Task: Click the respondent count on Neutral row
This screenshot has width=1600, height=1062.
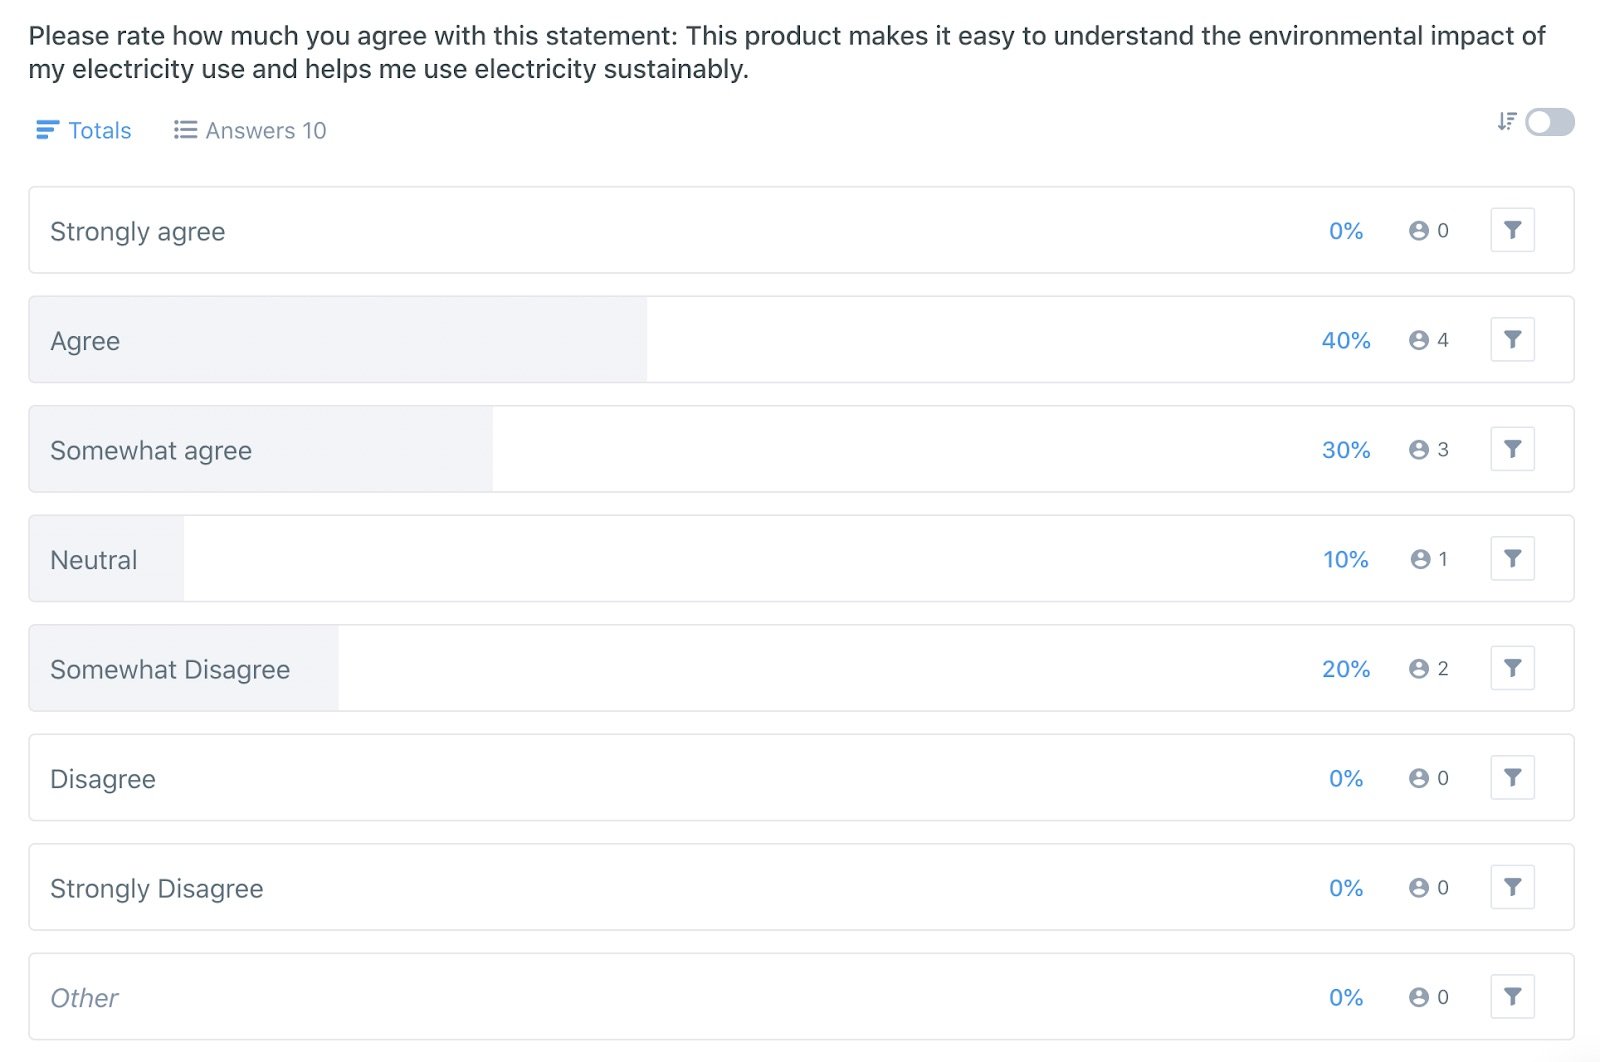Action: (1443, 559)
